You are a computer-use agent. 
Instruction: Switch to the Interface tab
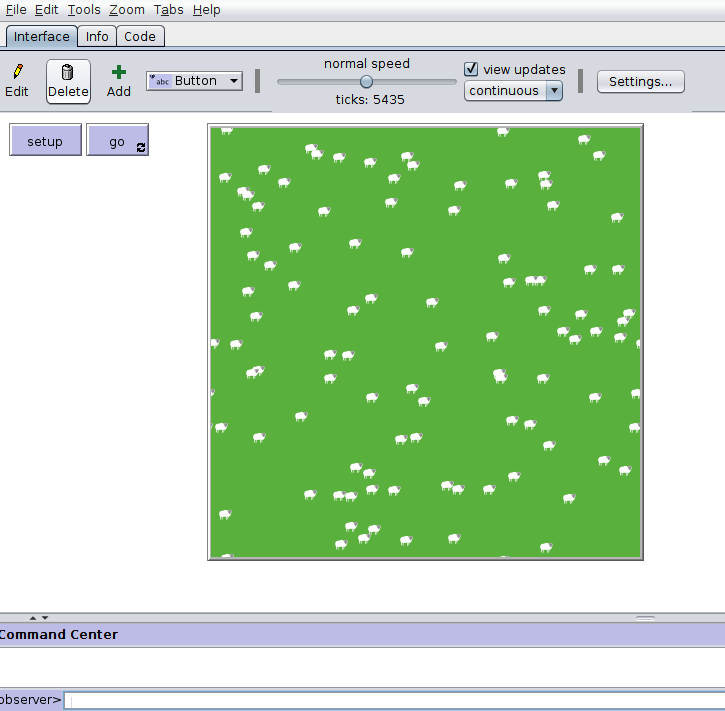tap(42, 37)
